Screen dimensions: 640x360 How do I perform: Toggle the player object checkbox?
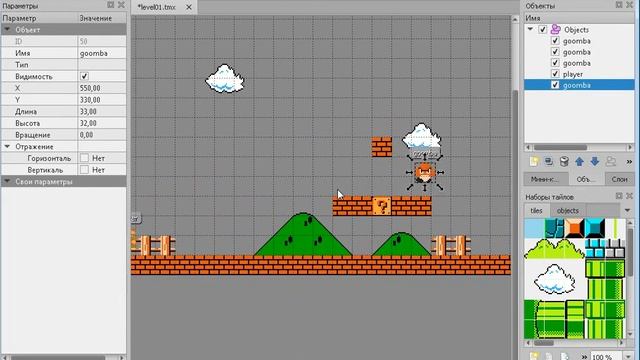(x=555, y=74)
